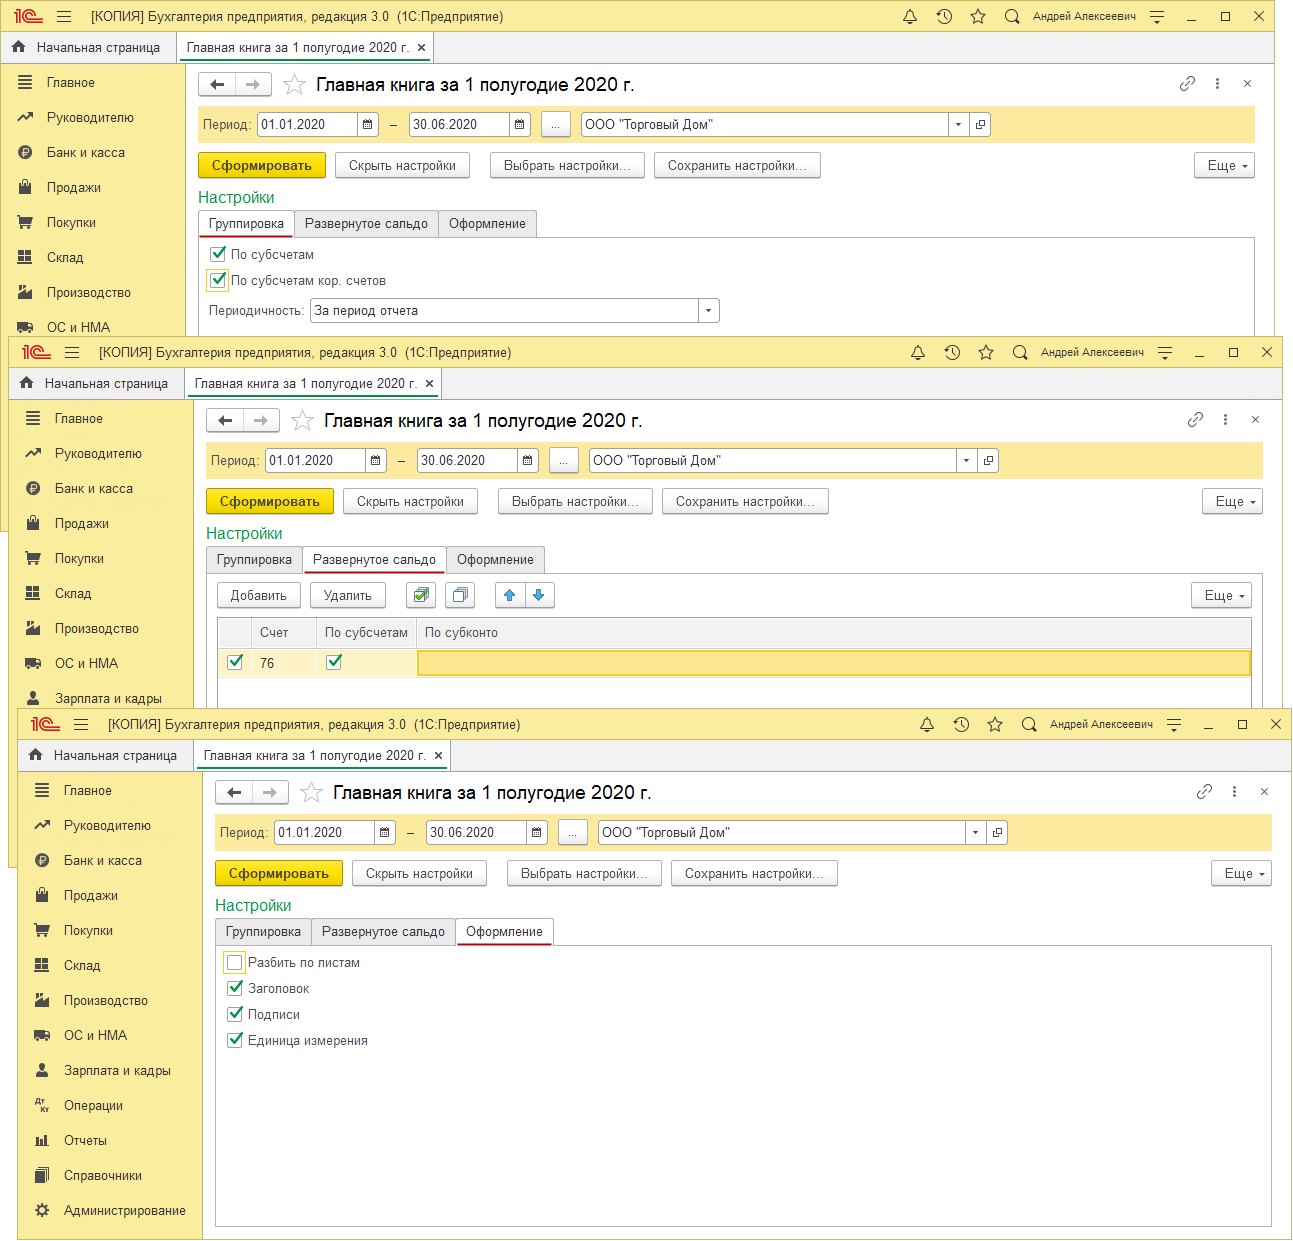Click search magnifier in bottom window titlebar

[1029, 724]
